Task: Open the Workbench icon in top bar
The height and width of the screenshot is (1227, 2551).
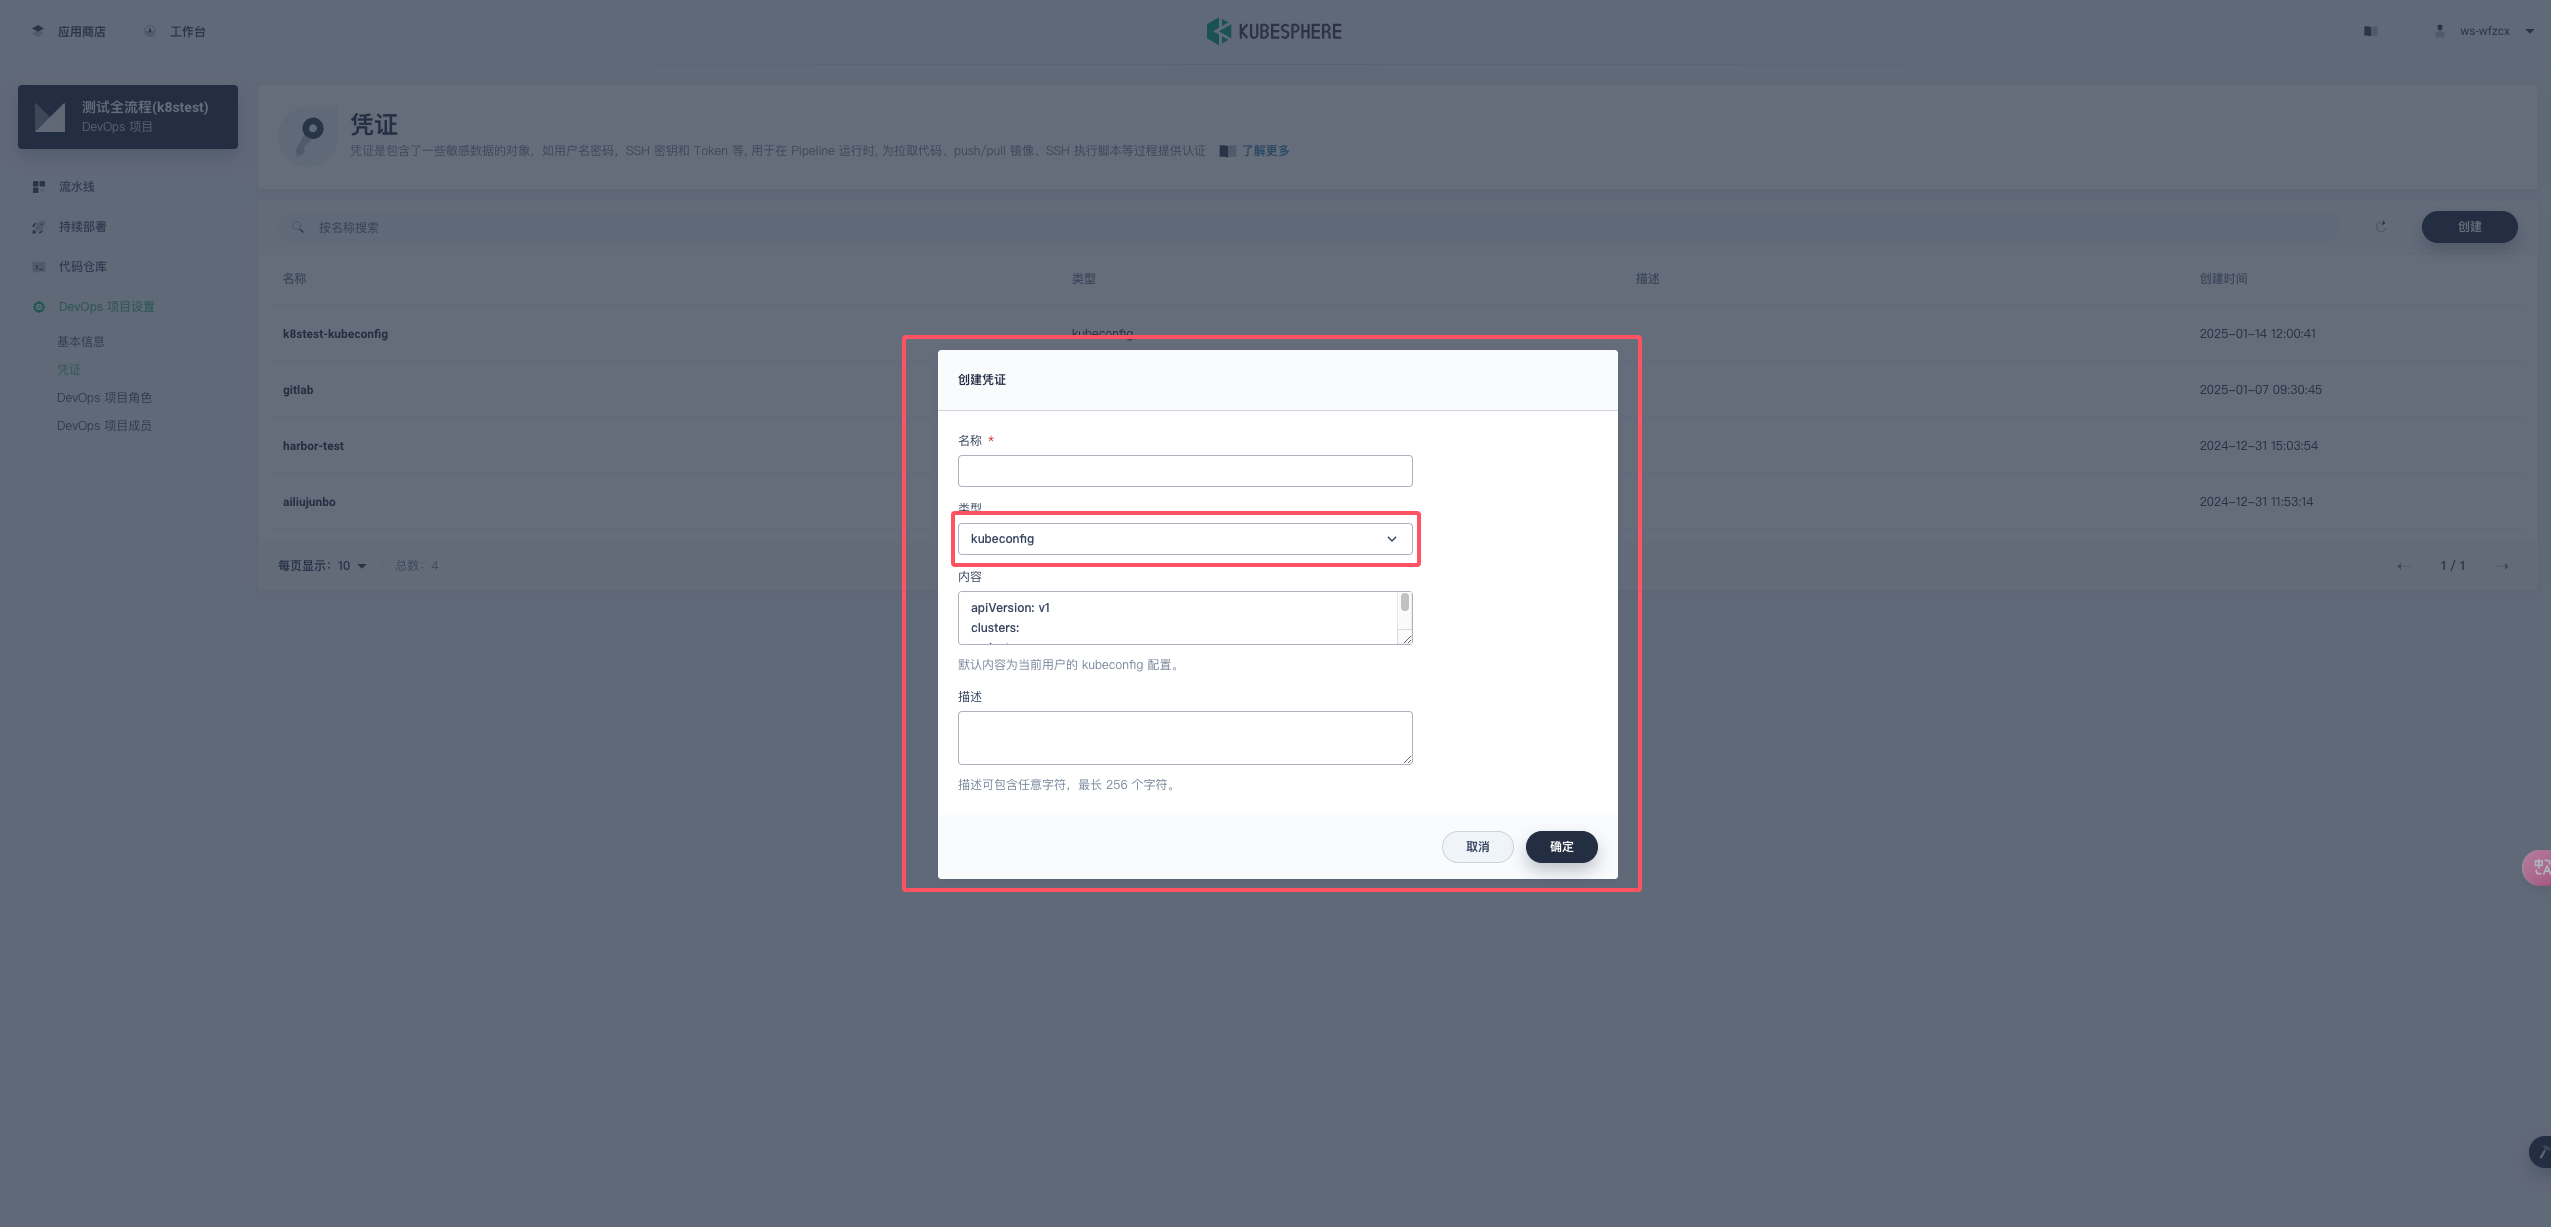Action: 150,31
